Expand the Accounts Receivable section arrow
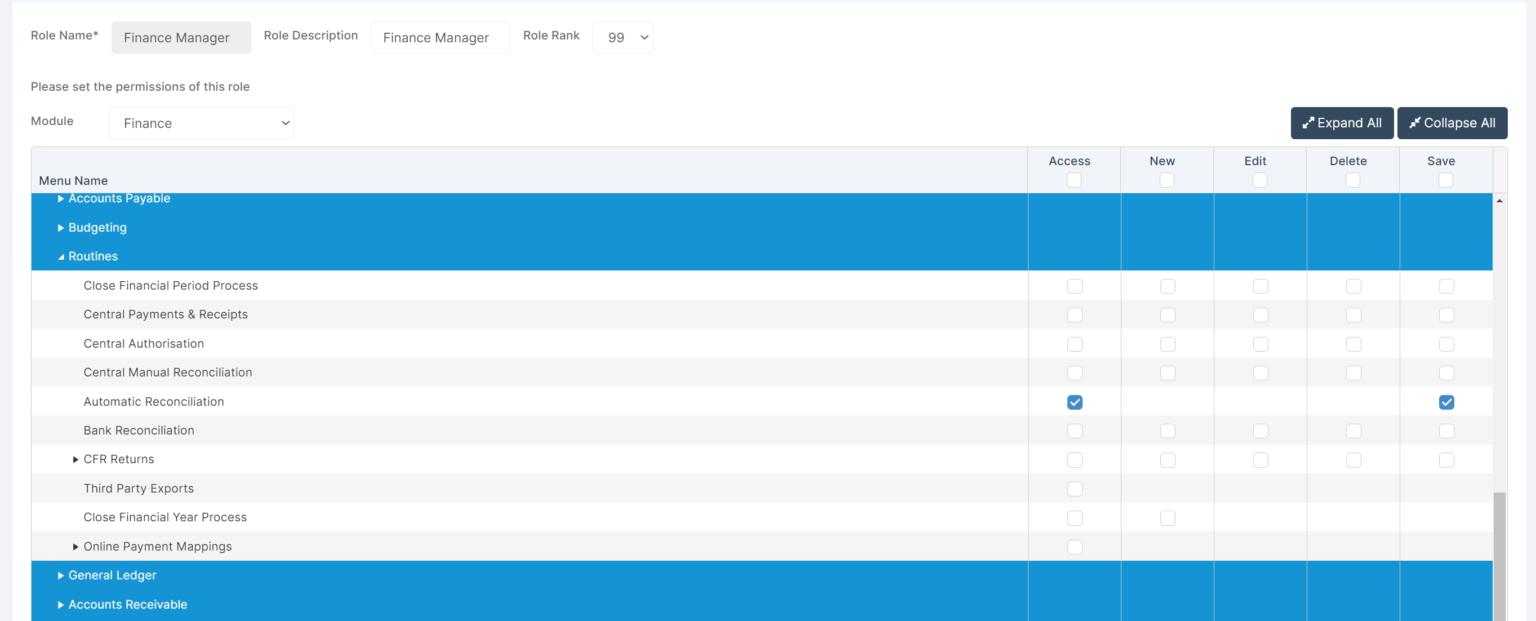The width and height of the screenshot is (1536, 621). point(61,605)
